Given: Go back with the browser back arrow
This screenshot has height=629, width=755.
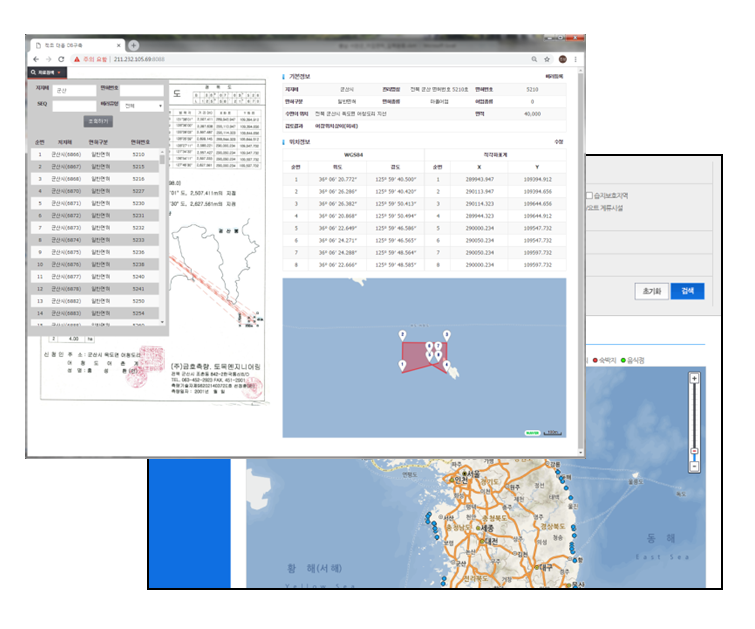Looking at the screenshot, I should pyautogui.click(x=36, y=59).
